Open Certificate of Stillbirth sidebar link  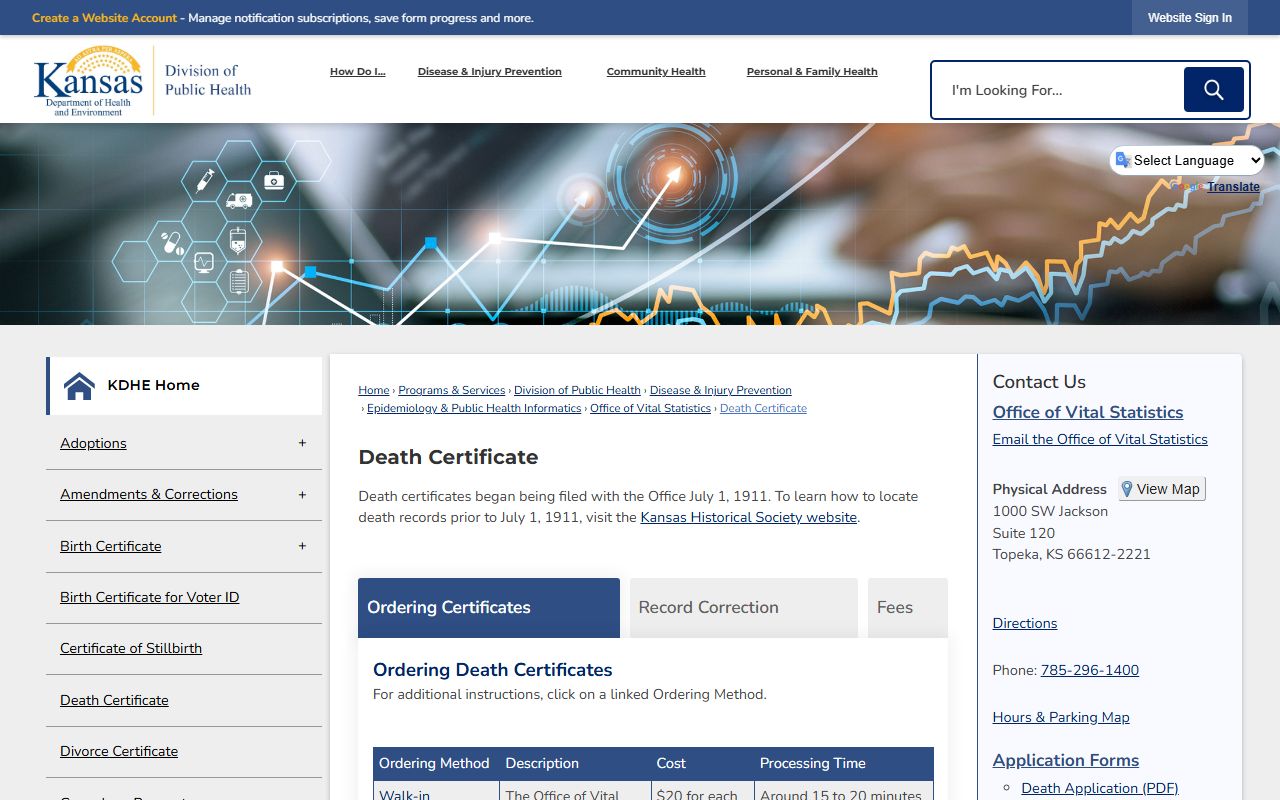click(131, 648)
